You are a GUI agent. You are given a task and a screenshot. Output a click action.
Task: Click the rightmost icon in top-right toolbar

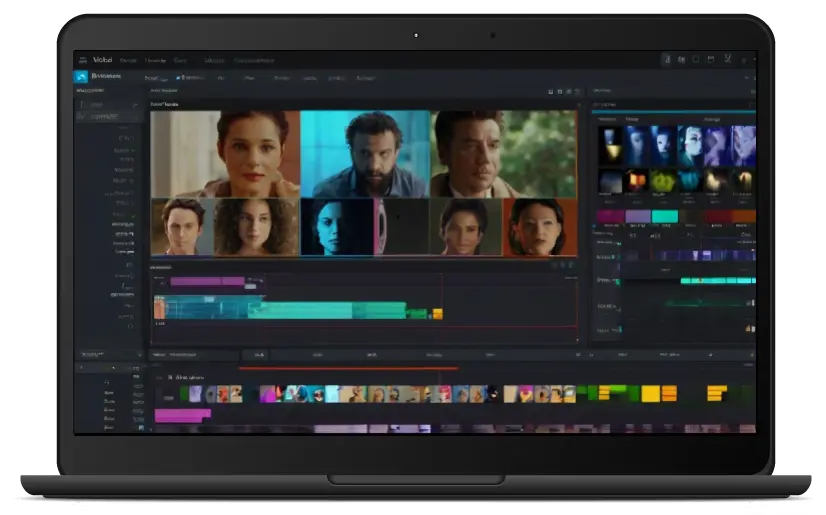[744, 60]
